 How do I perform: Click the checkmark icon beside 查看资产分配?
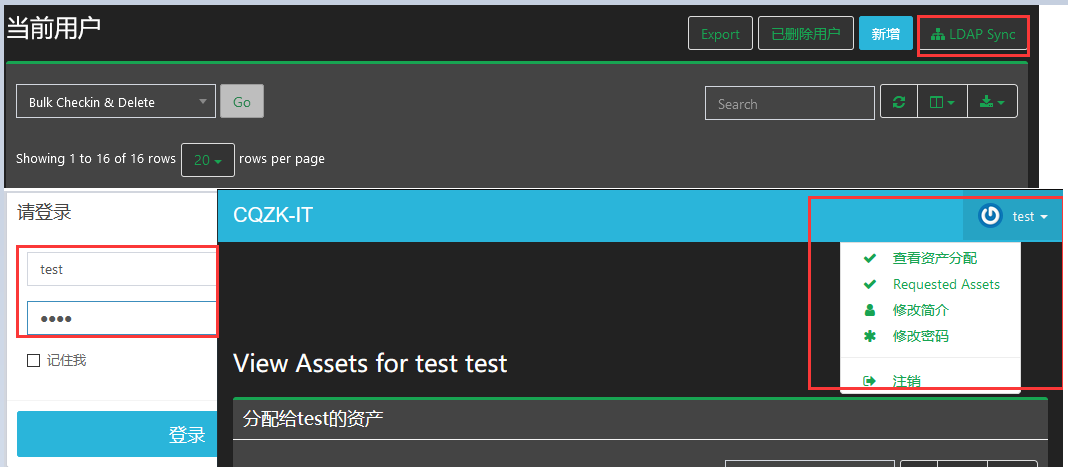point(869,259)
